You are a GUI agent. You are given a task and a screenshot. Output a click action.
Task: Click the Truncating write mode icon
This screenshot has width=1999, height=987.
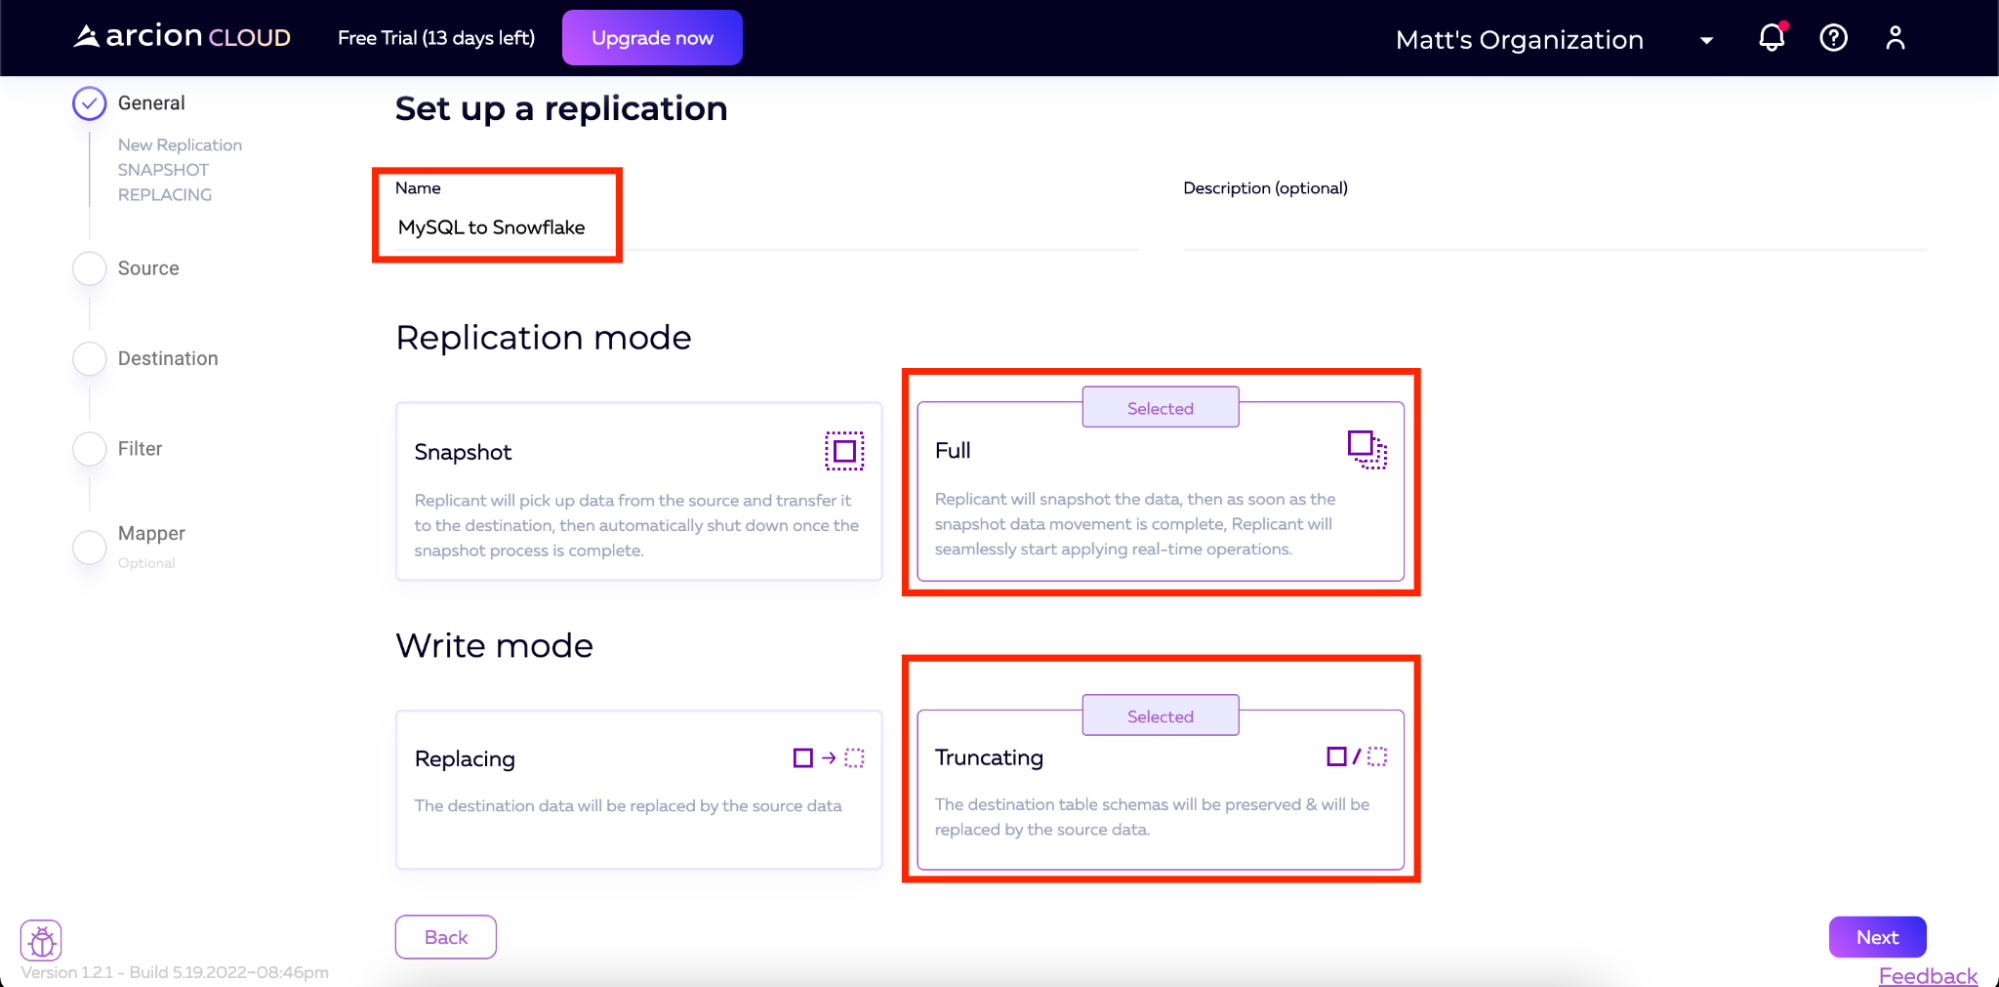pyautogui.click(x=1356, y=757)
